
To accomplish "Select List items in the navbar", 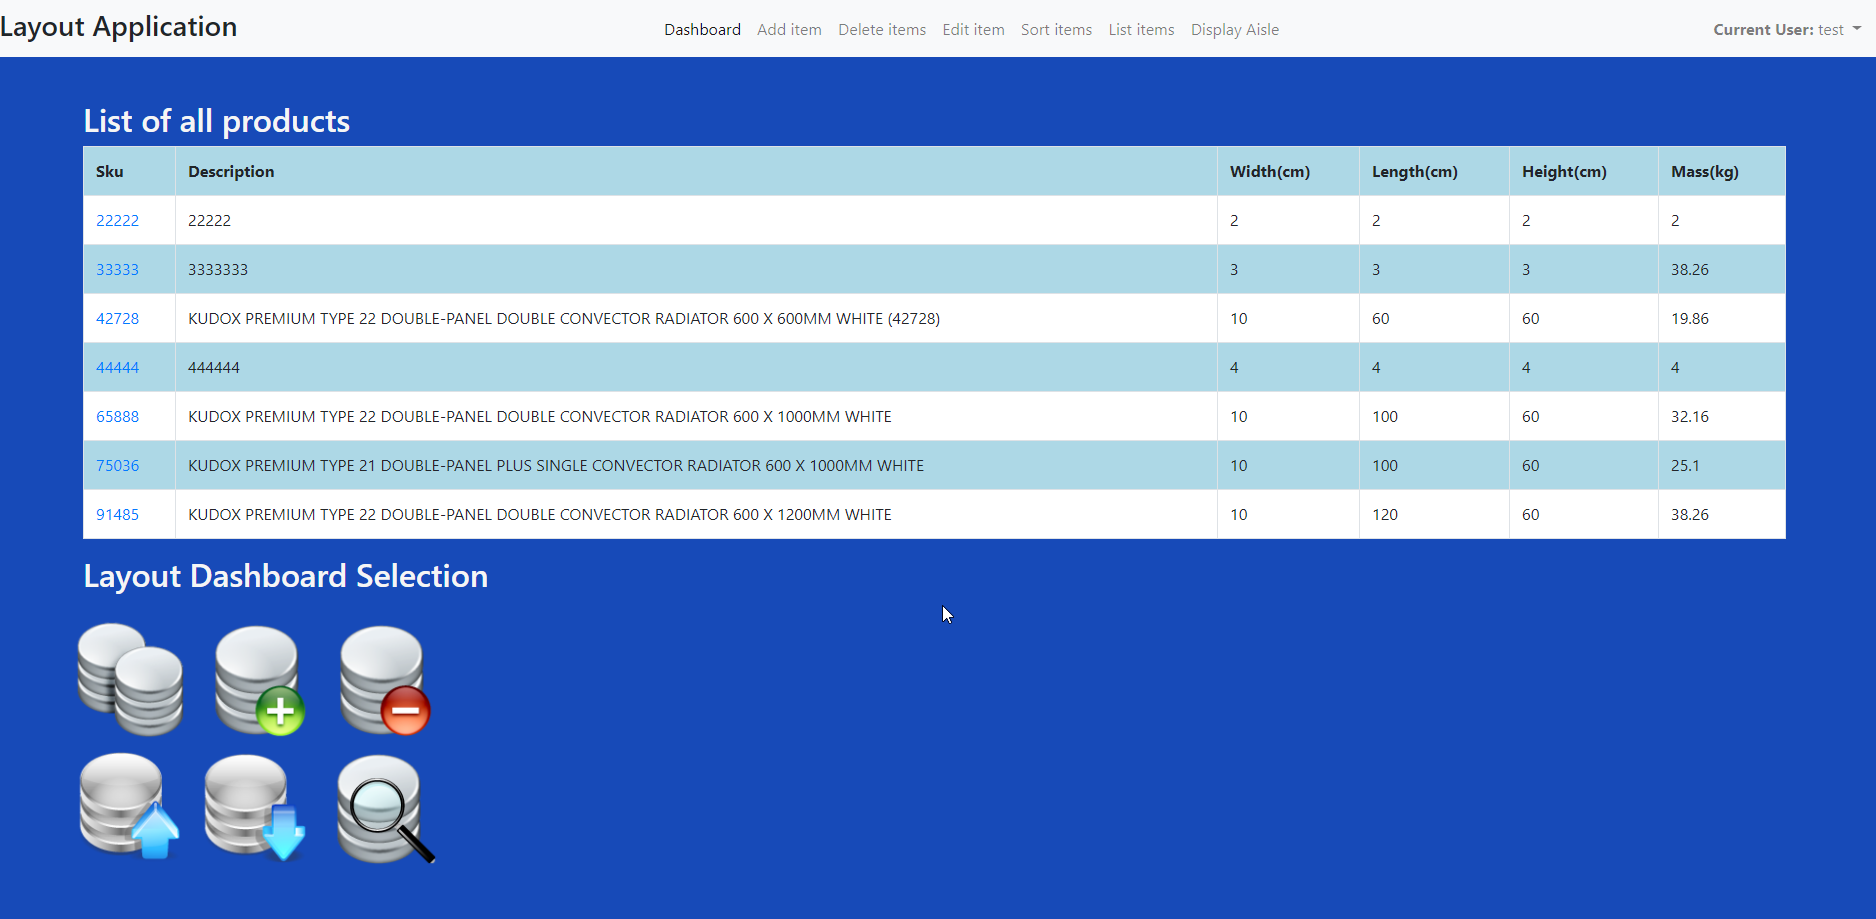I will coord(1141,30).
